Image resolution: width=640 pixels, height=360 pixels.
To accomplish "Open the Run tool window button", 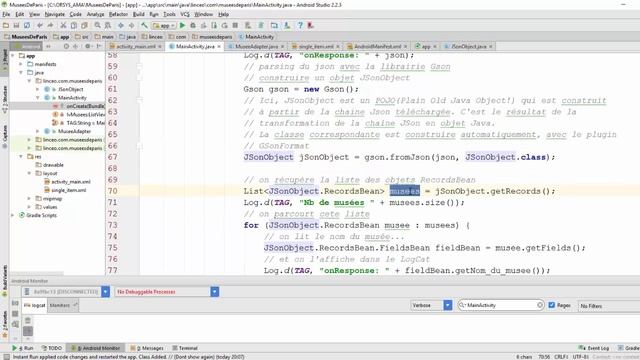I will click(23, 348).
